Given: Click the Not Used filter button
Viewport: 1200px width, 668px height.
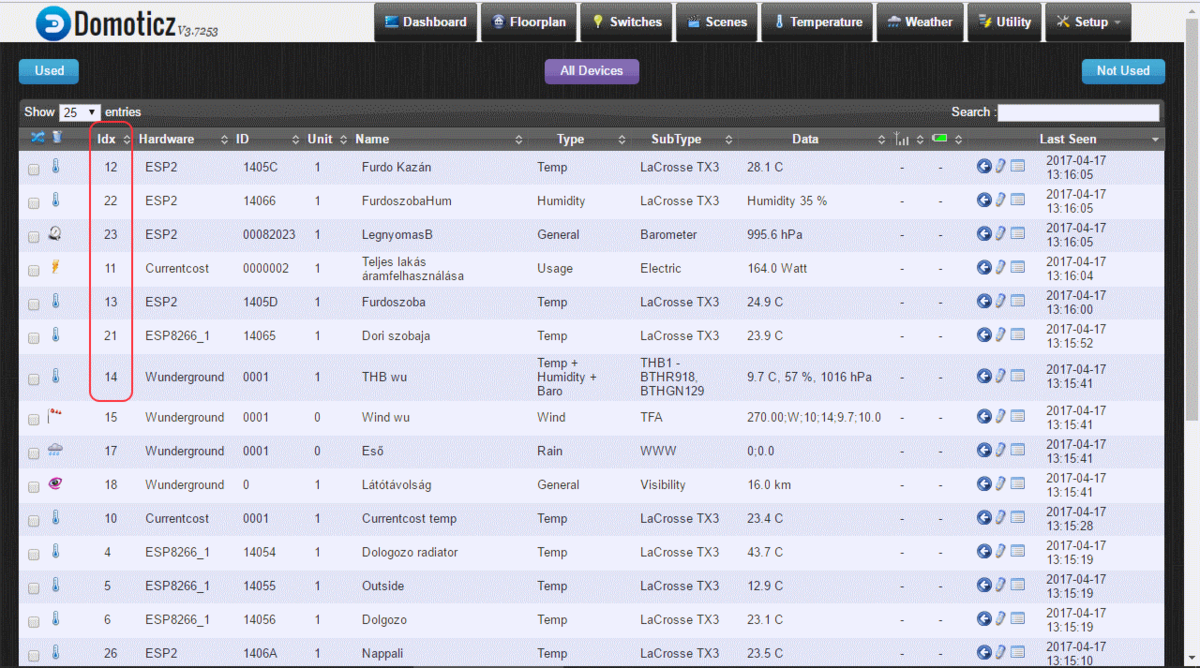Looking at the screenshot, I should [1122, 71].
